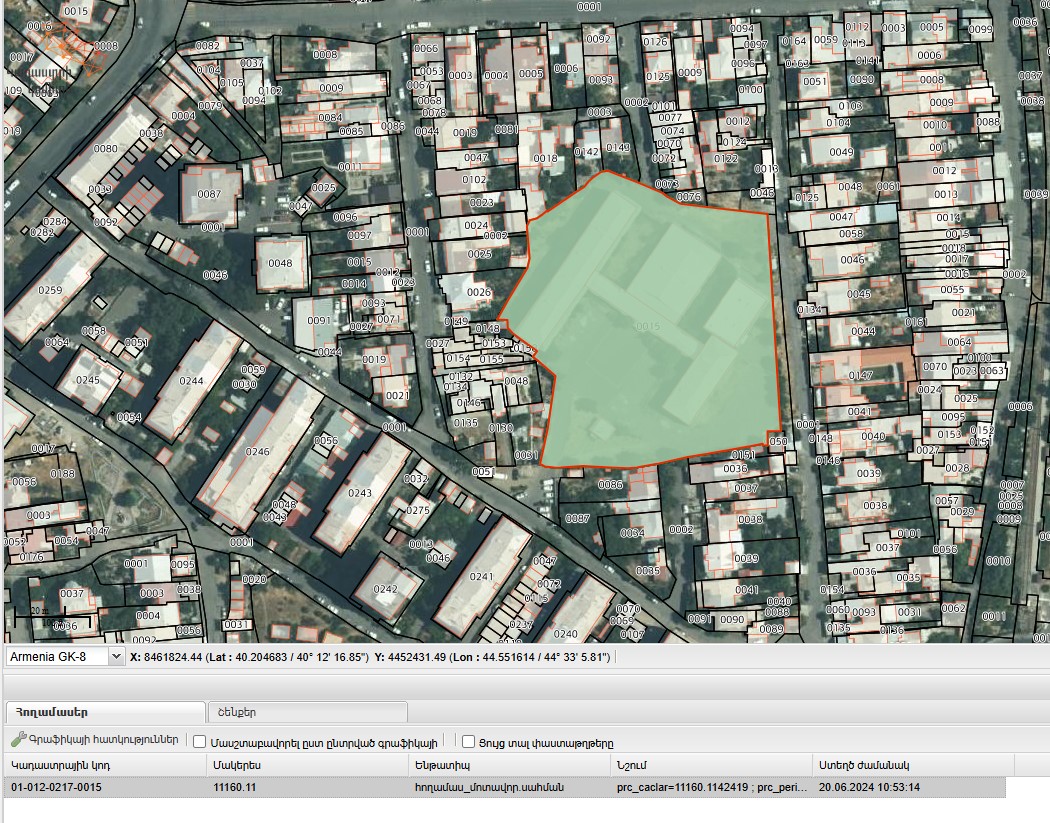
Task: Select the table row 01-012-0217-0015
Action: (x=505, y=788)
